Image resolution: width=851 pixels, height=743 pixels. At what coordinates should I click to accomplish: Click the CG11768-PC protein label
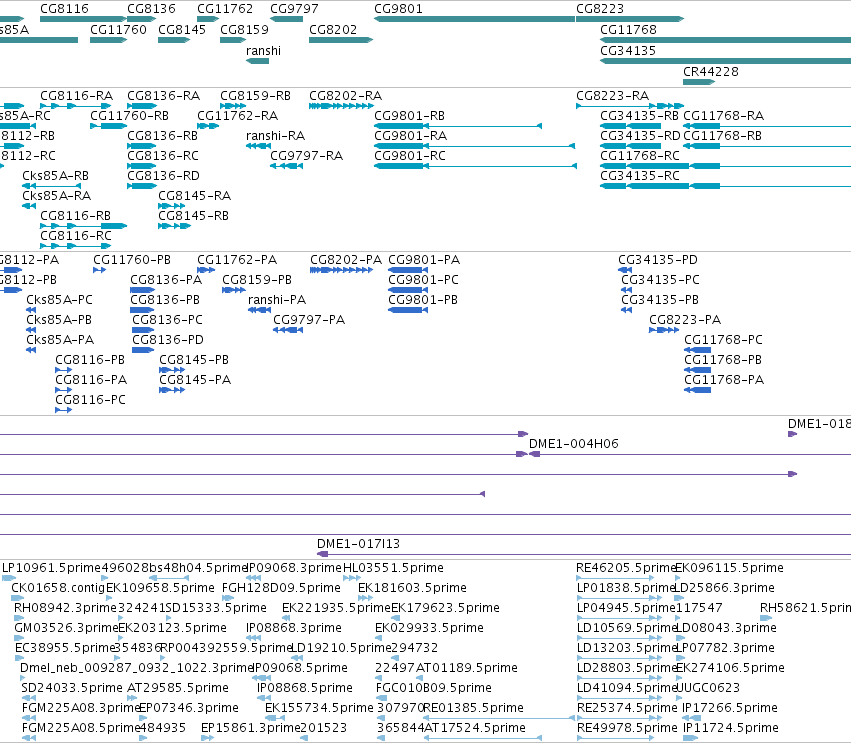click(x=723, y=340)
